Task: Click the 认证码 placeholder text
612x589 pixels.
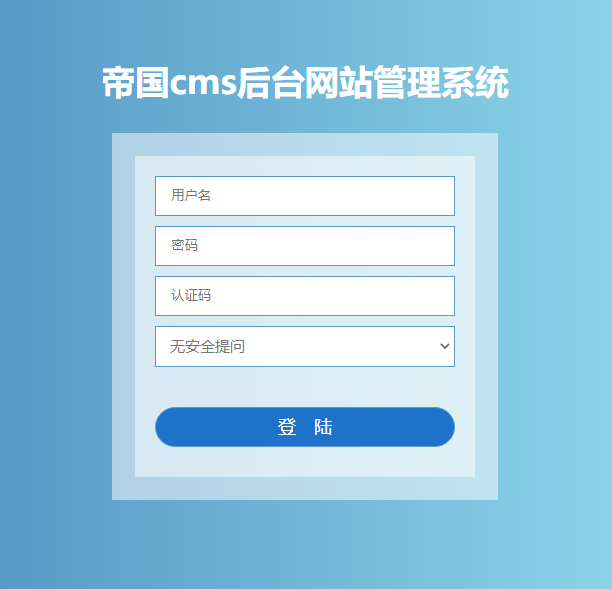Action: pyautogui.click(x=191, y=295)
